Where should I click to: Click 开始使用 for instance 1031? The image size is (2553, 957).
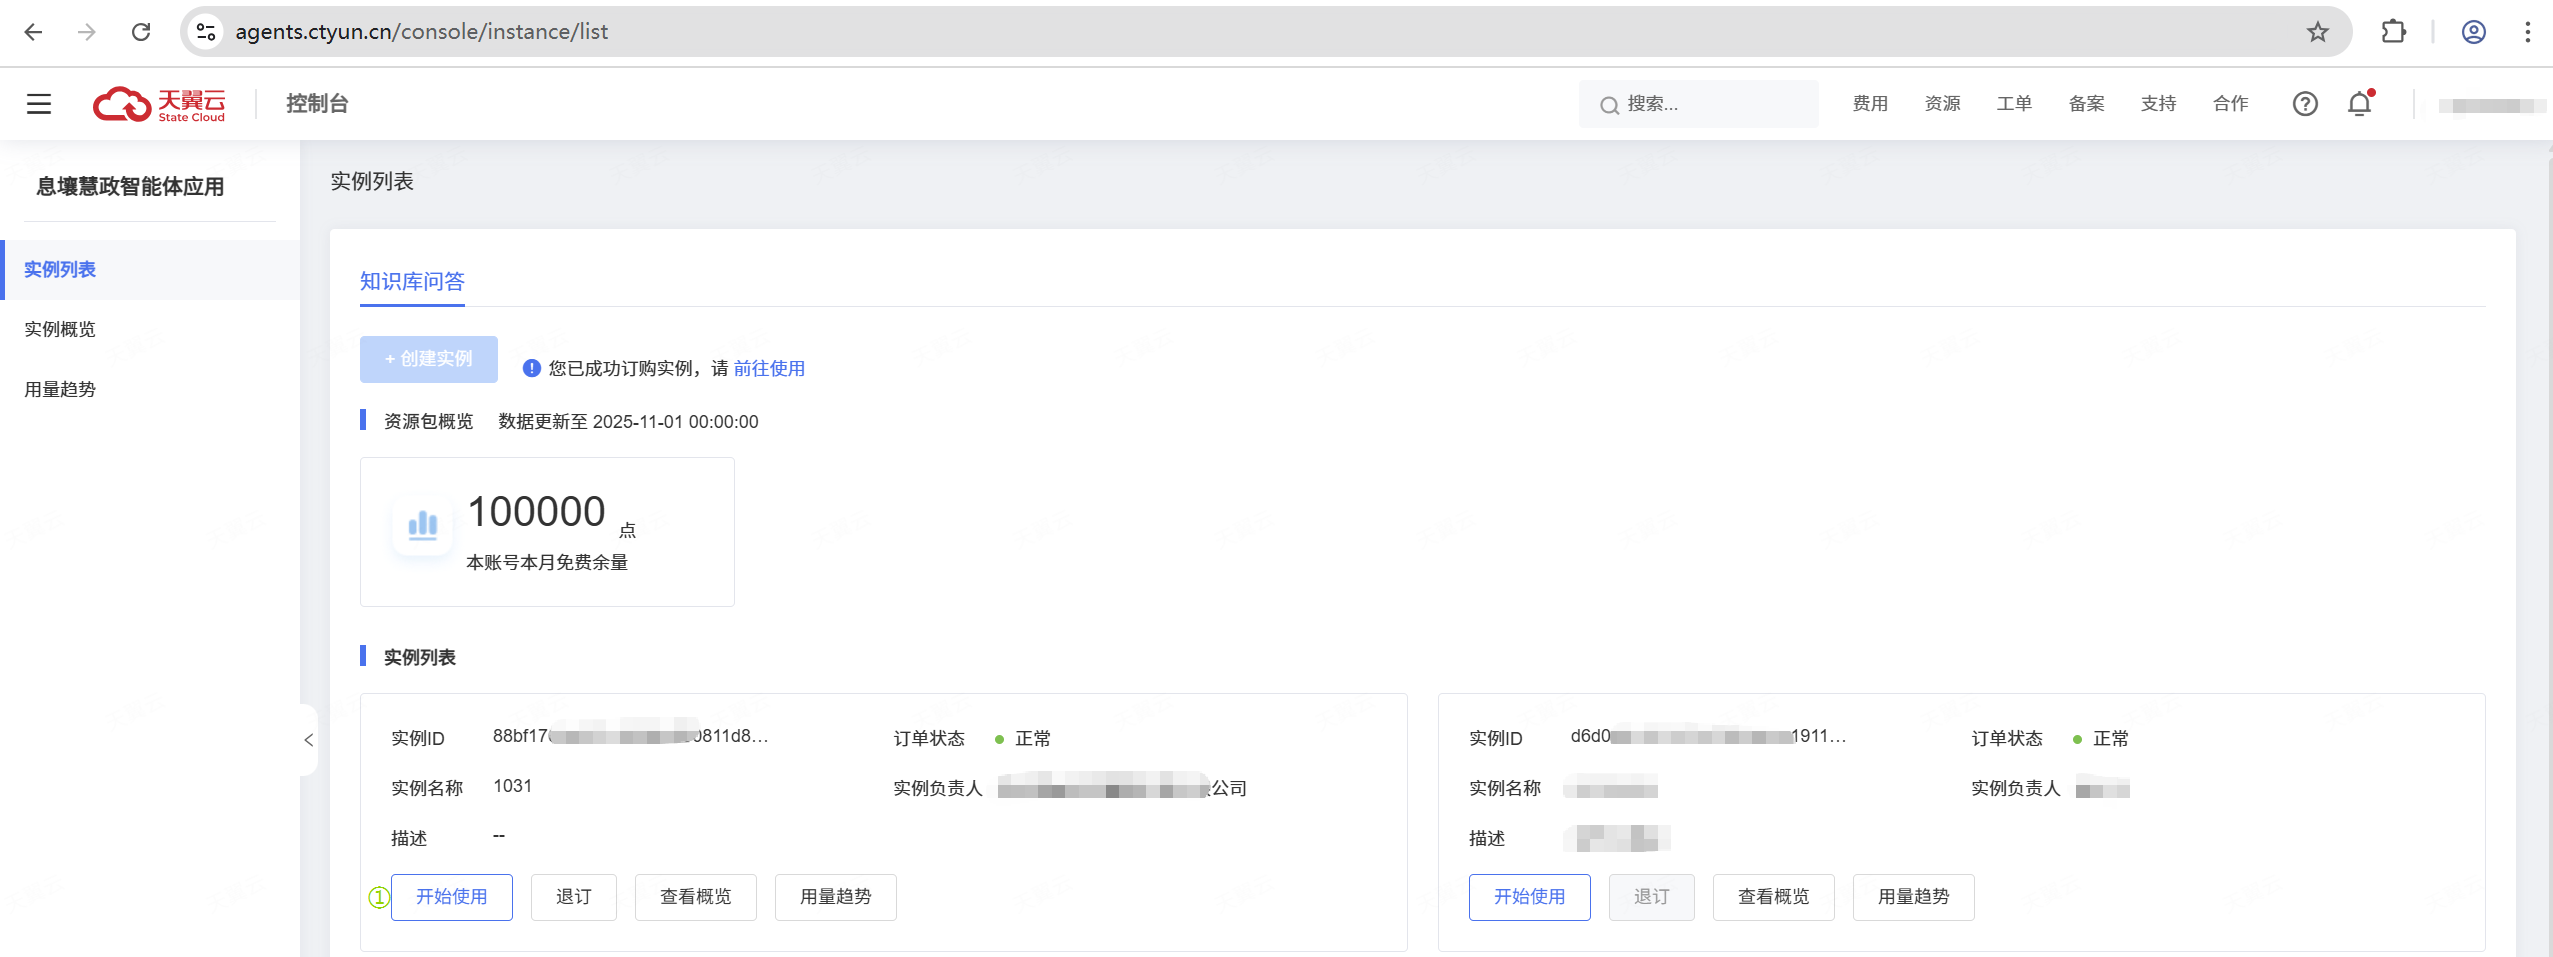(451, 897)
